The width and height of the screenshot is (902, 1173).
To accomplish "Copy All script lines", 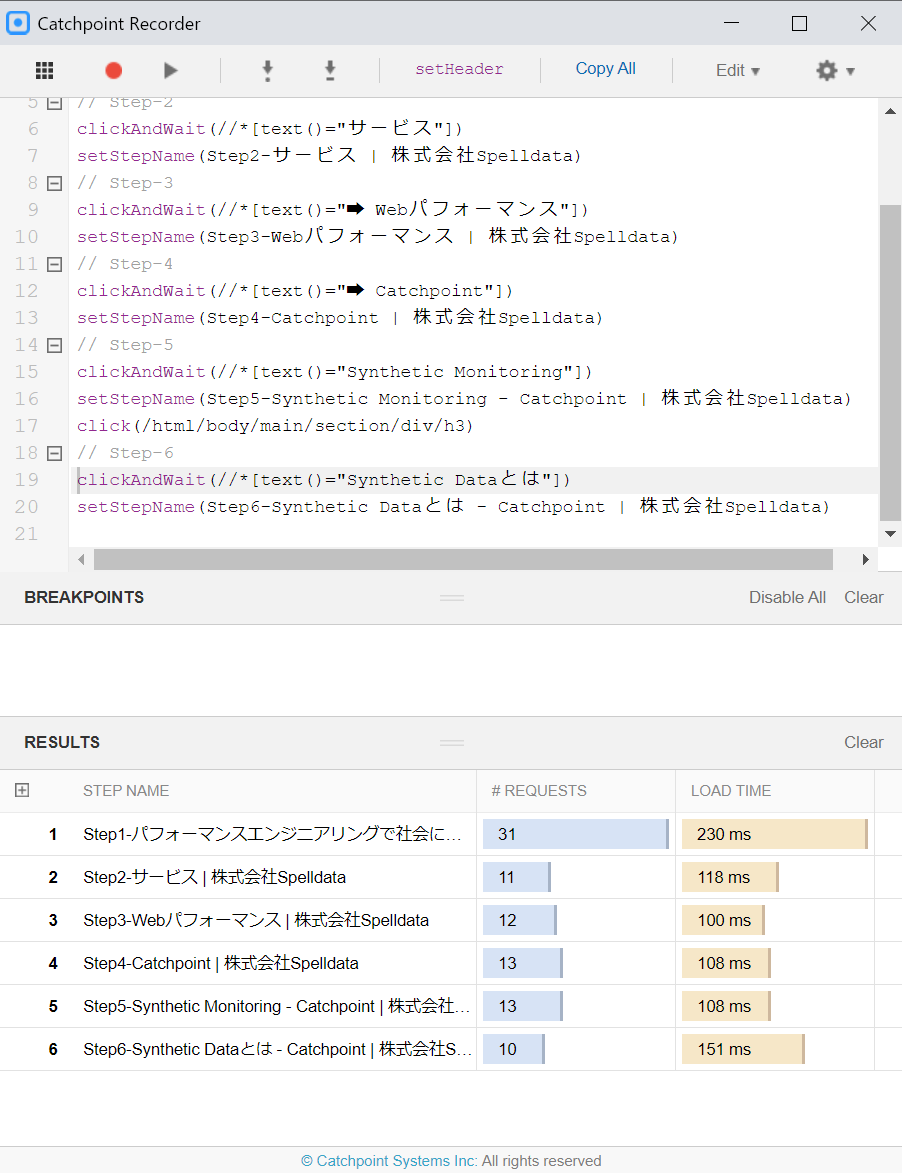I will coord(605,69).
